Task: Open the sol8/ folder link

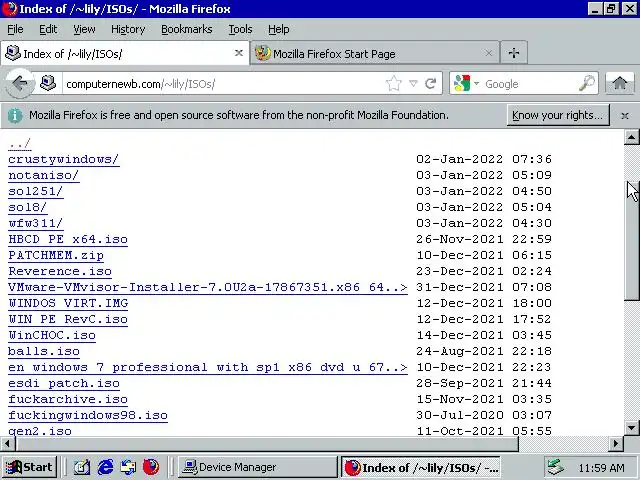Action: tap(27, 207)
